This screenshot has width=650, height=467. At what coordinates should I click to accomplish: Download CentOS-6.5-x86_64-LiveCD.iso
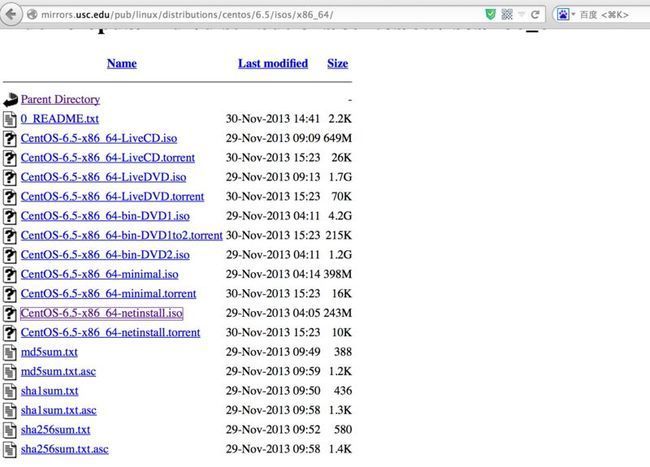point(99,138)
